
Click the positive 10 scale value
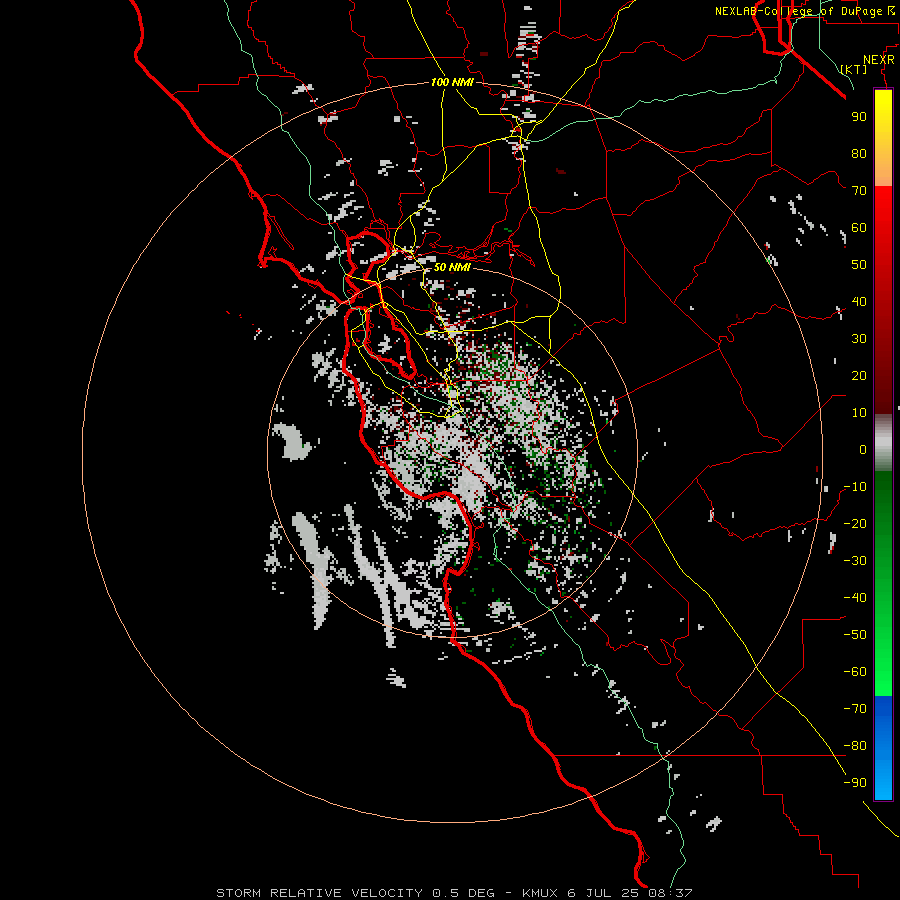[859, 413]
